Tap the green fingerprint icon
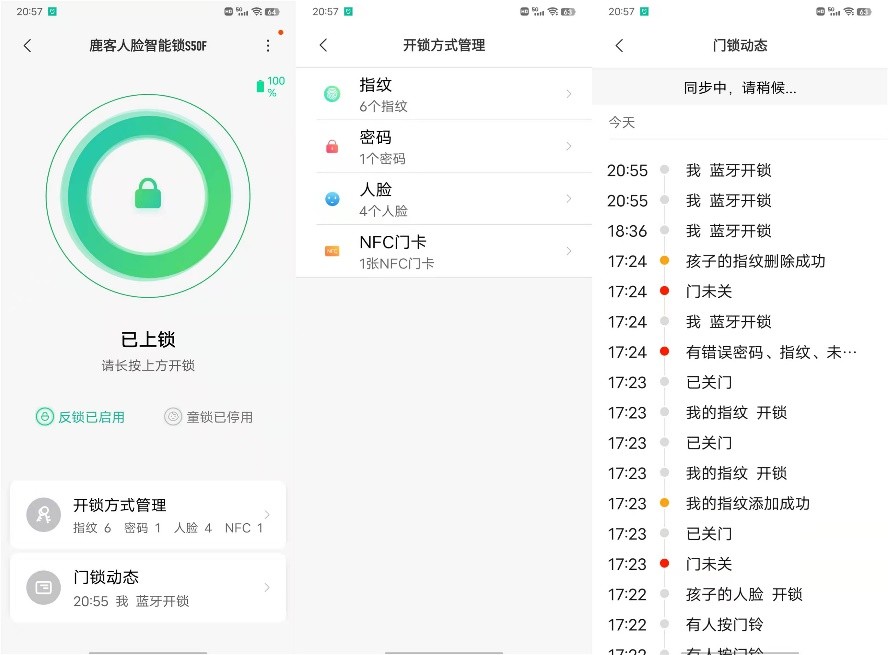This screenshot has width=888, height=655. pos(332,93)
